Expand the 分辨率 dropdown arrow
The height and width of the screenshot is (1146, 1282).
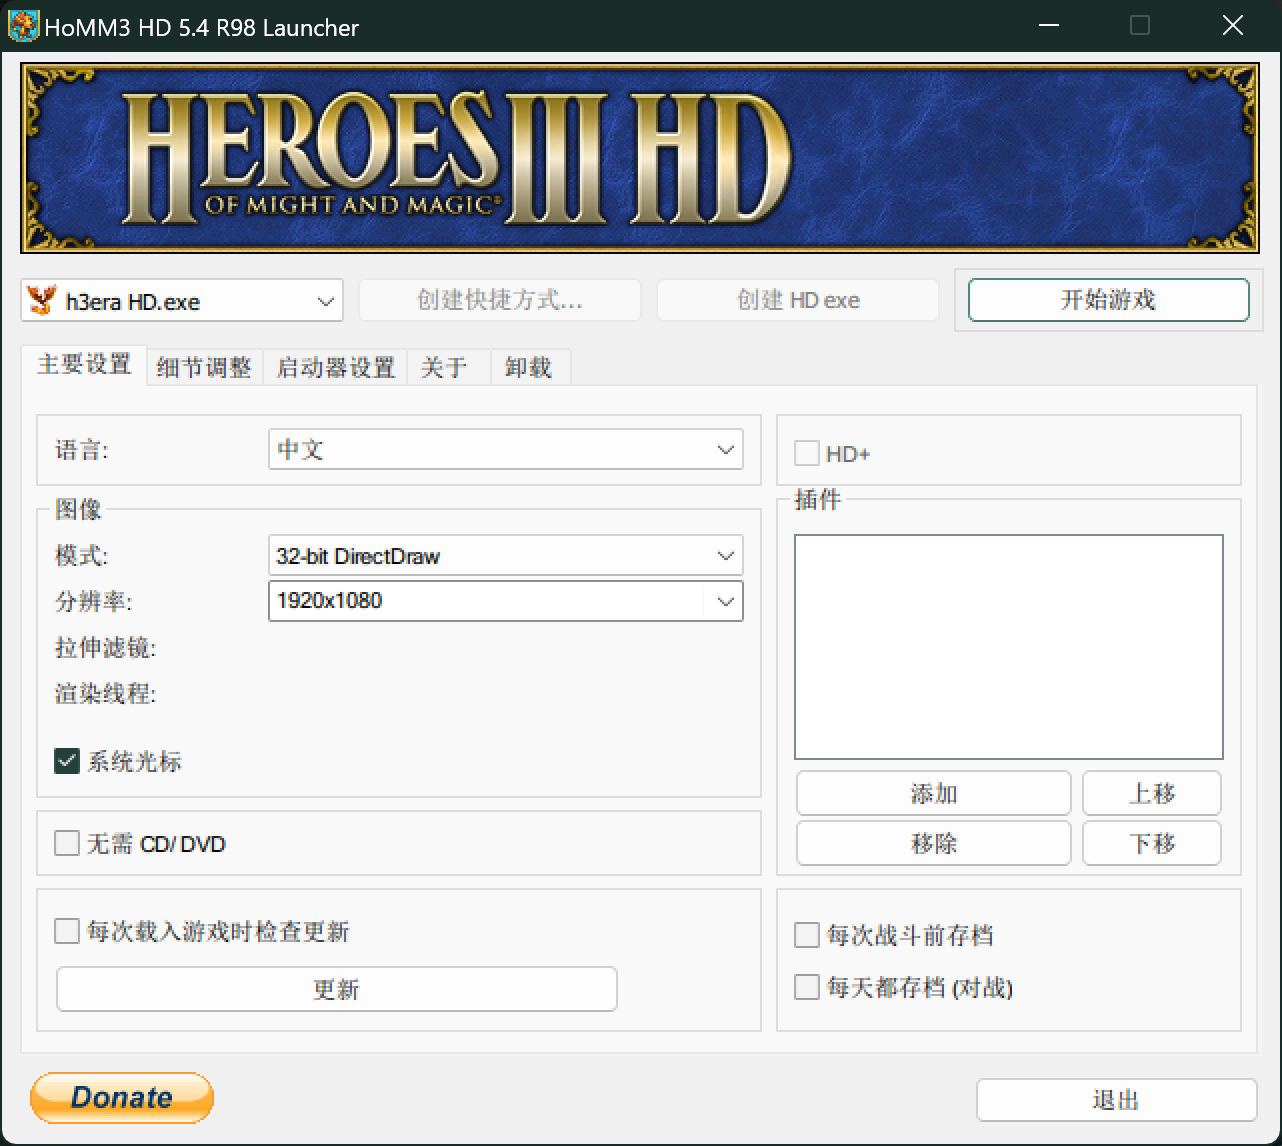(x=725, y=601)
